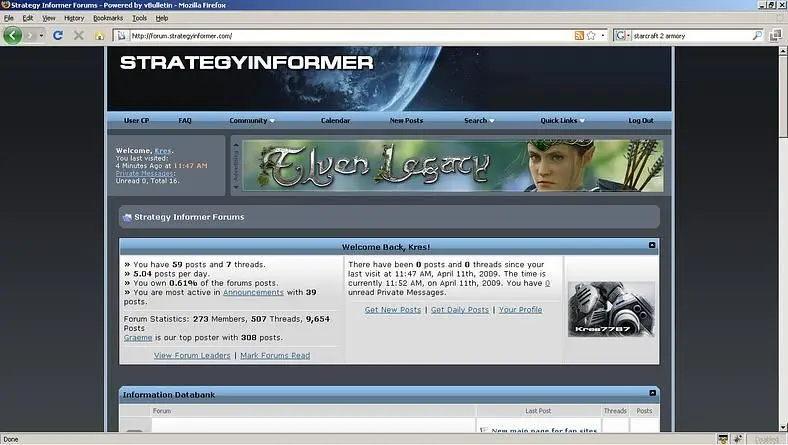Viewport: 788px width, 445px height.
Task: Click the Threads column header
Action: (615, 411)
